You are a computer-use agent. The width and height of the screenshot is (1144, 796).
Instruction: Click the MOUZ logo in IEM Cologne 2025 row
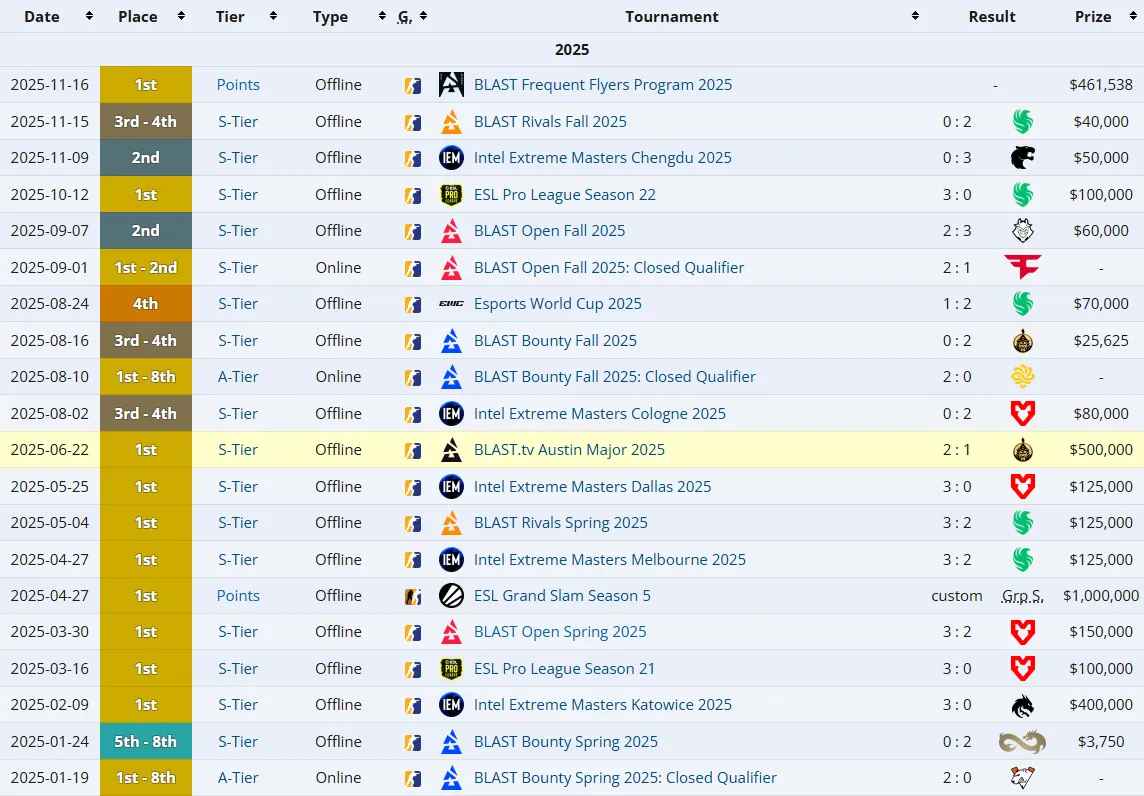1023,414
